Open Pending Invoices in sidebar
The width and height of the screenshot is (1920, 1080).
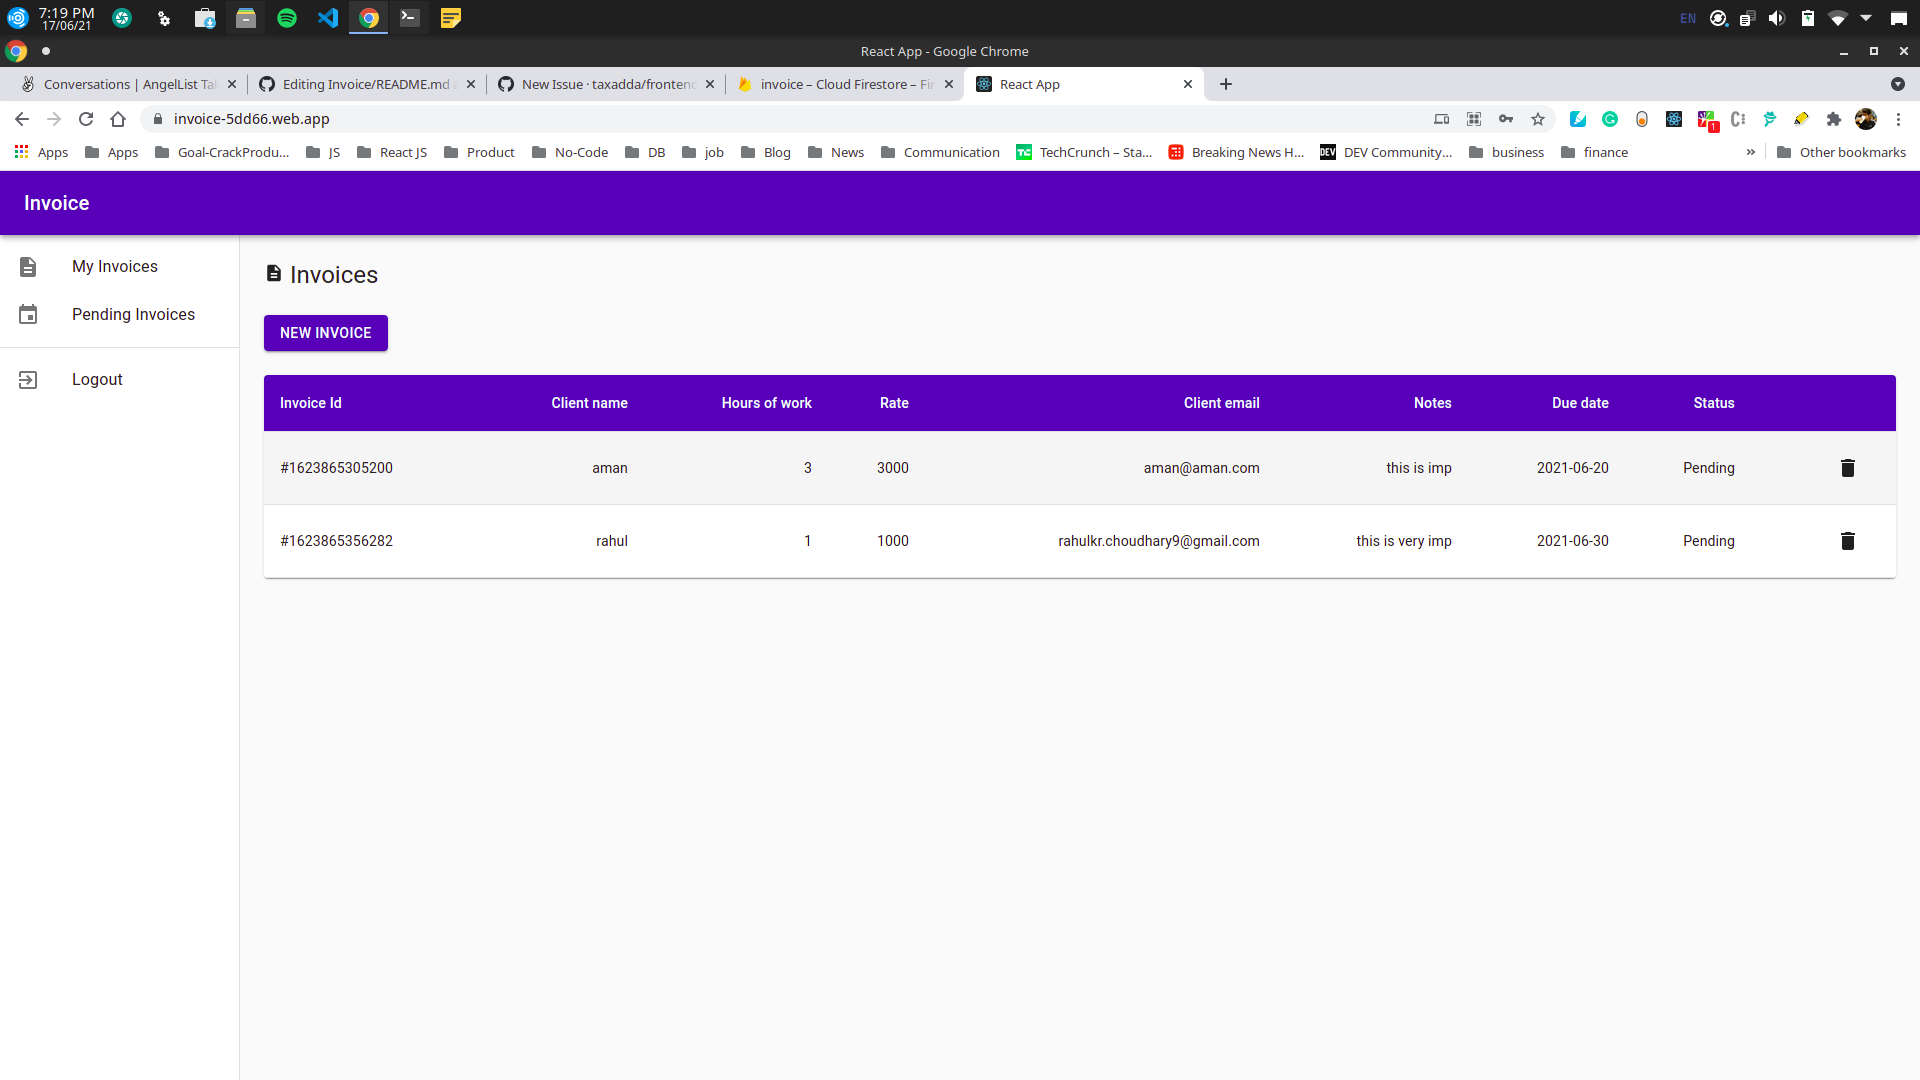pos(120,314)
